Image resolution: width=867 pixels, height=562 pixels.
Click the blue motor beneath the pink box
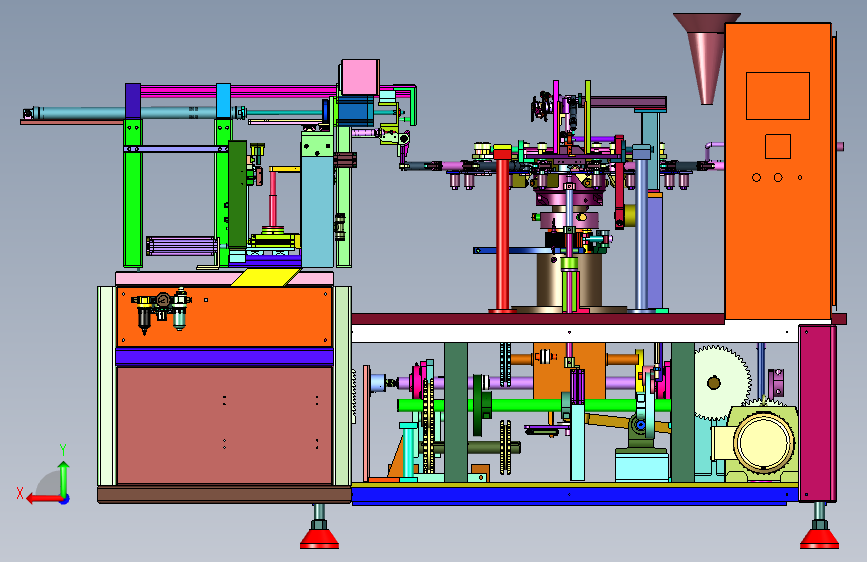pyautogui.click(x=354, y=111)
